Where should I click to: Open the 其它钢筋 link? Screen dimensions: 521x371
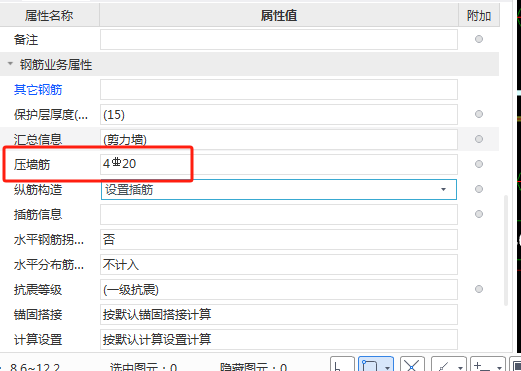point(38,90)
